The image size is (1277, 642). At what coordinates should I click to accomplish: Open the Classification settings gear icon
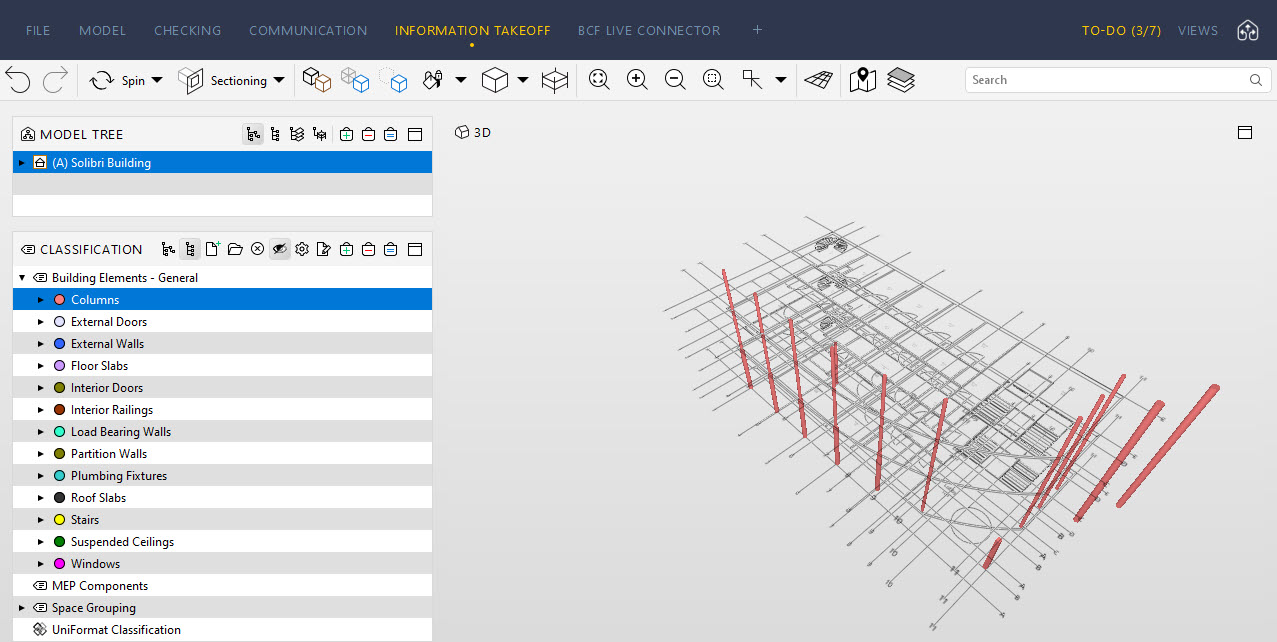302,249
